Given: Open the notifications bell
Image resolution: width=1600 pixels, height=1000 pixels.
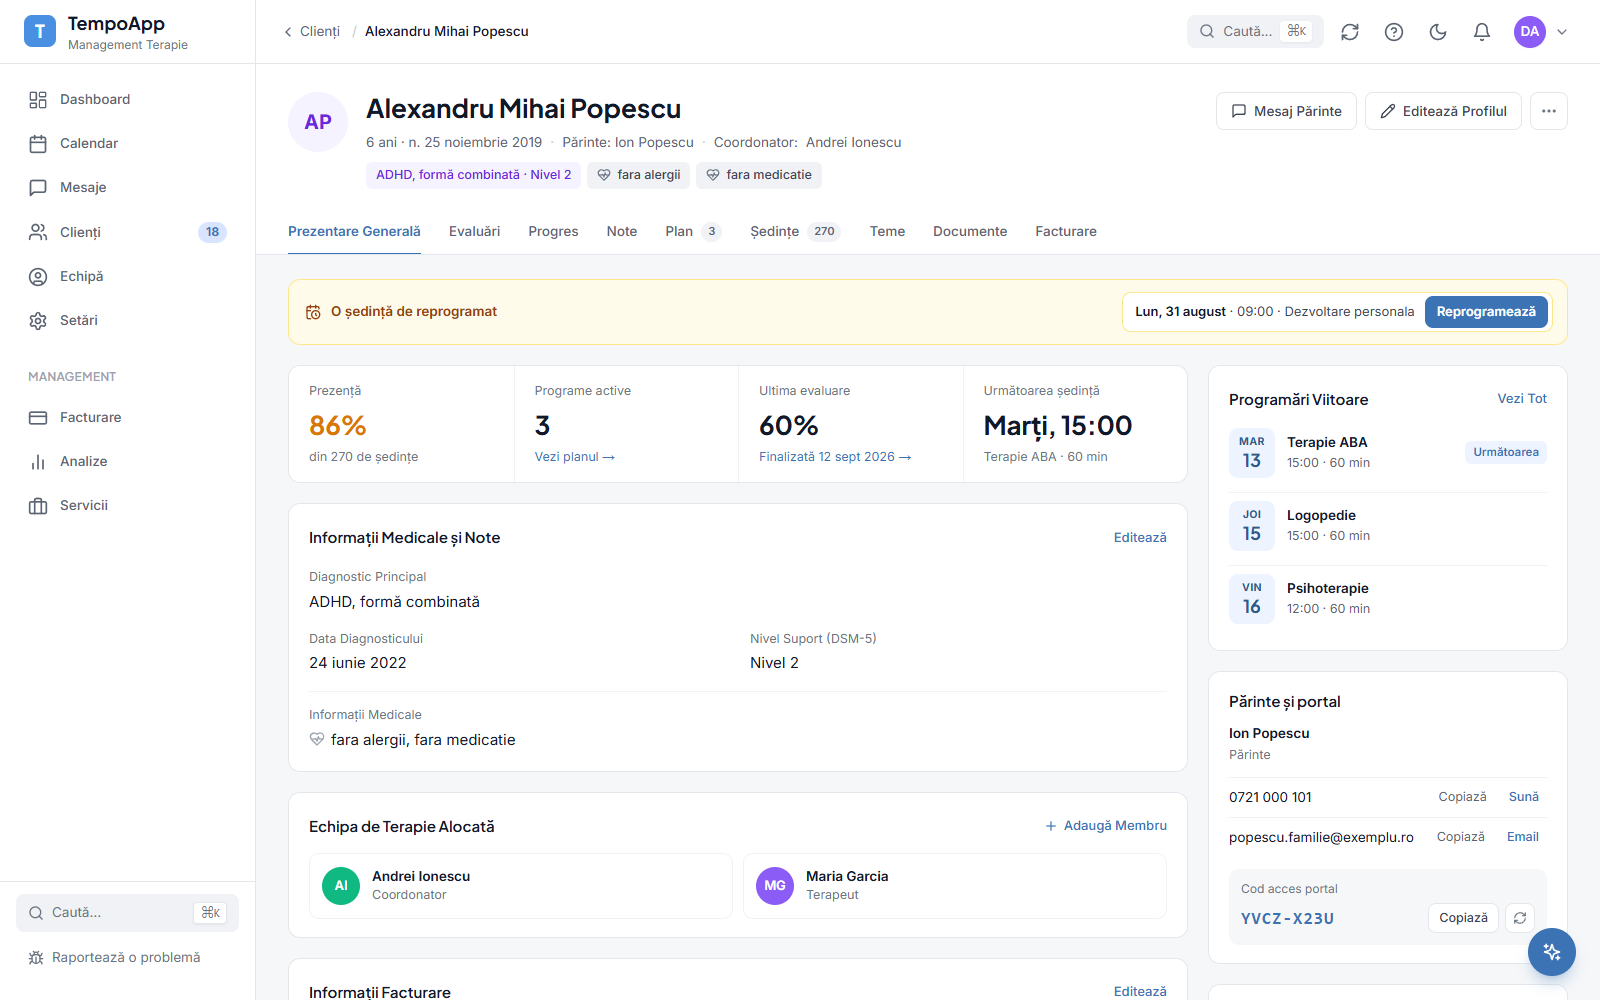Looking at the screenshot, I should [x=1482, y=32].
